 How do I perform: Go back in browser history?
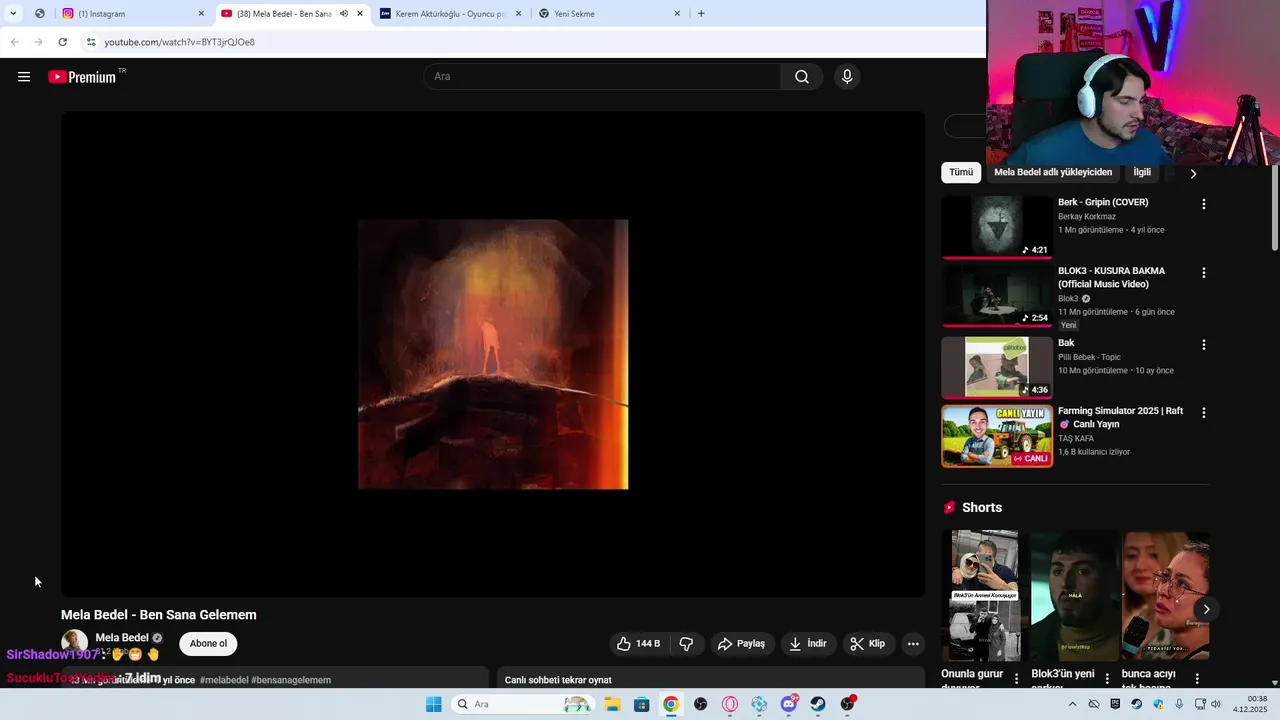pos(14,42)
